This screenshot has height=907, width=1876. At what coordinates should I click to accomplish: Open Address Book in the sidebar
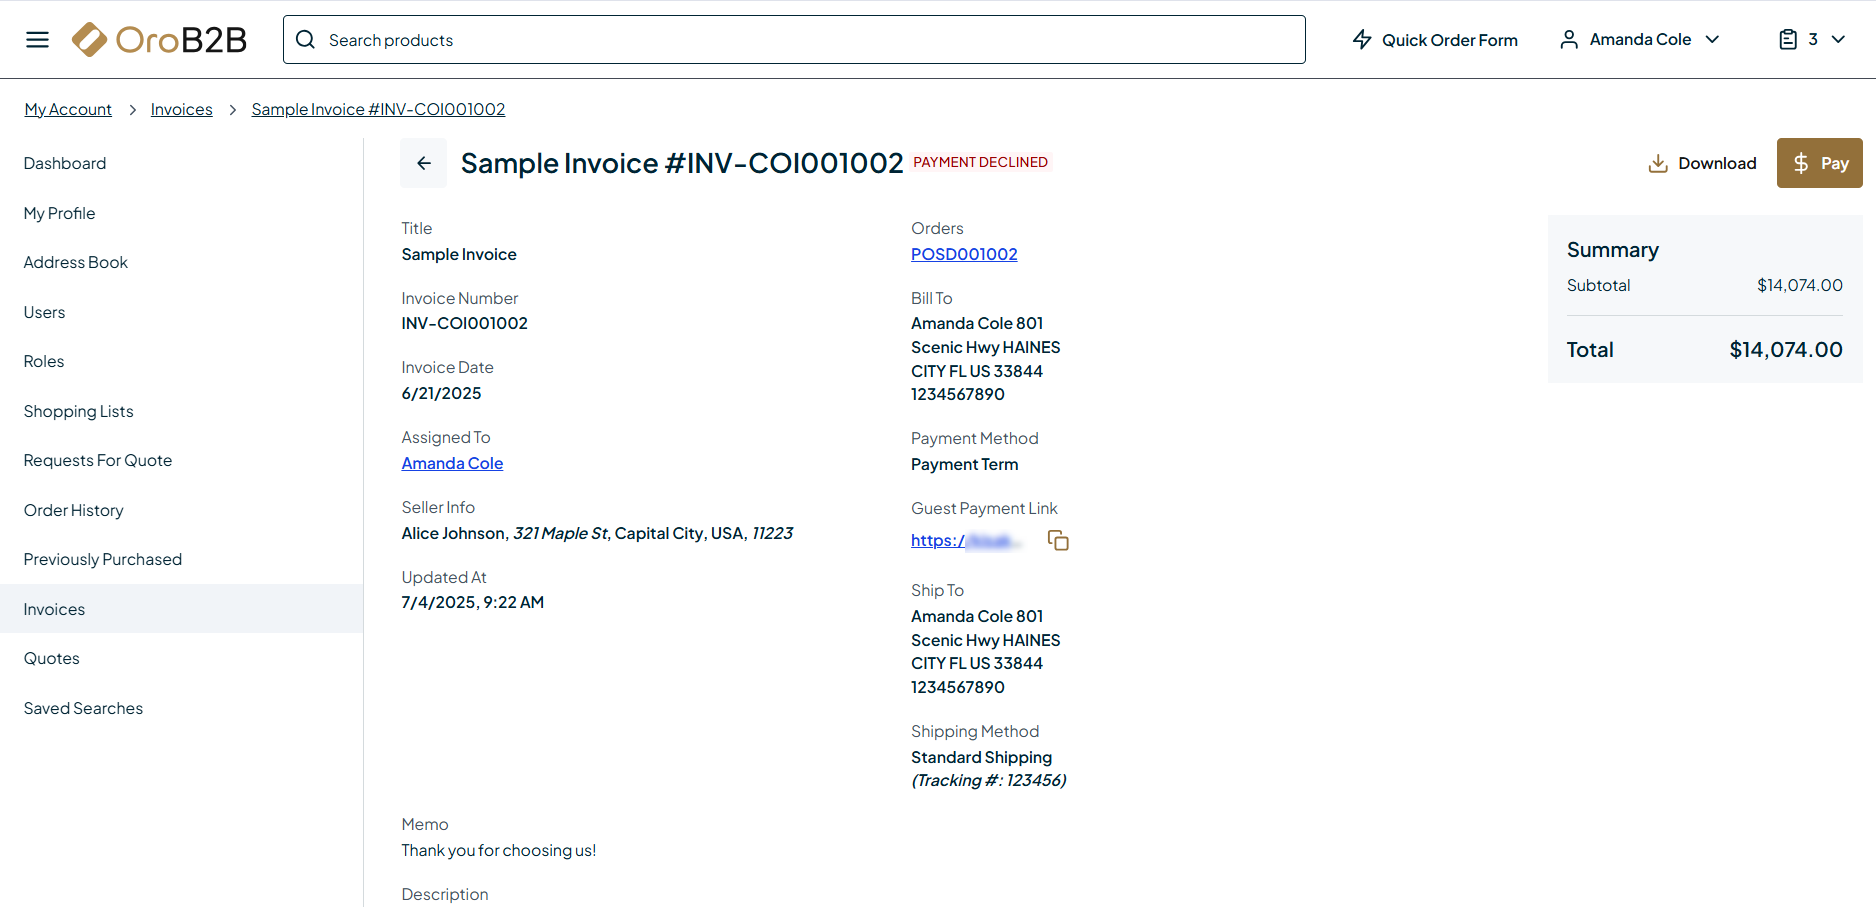point(76,262)
